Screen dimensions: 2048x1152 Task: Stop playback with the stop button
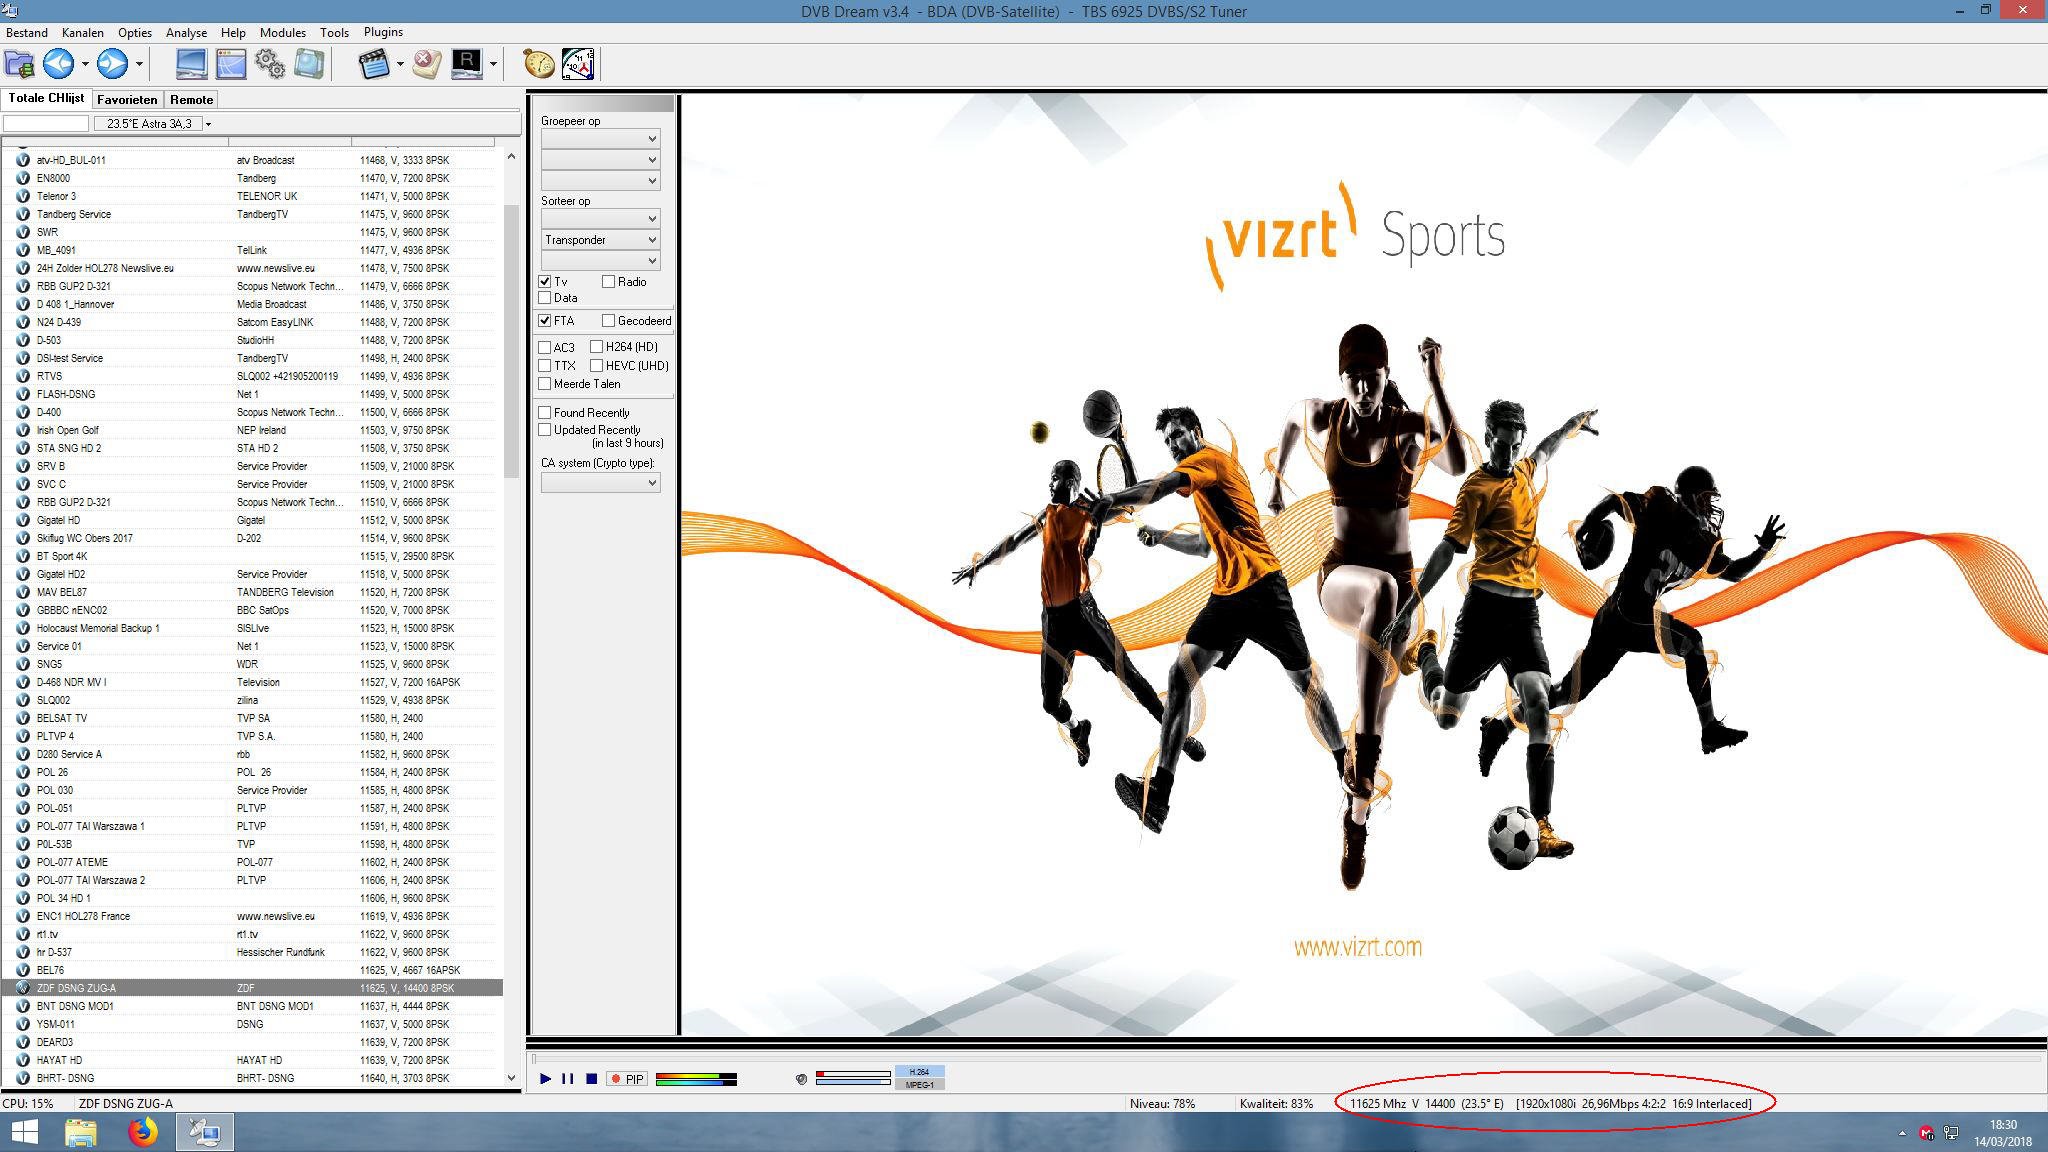(591, 1079)
